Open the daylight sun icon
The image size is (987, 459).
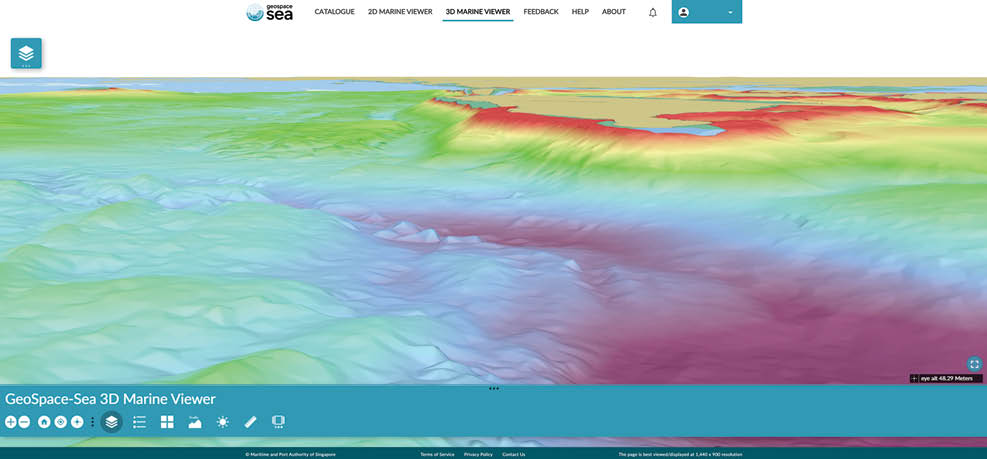[x=223, y=422]
